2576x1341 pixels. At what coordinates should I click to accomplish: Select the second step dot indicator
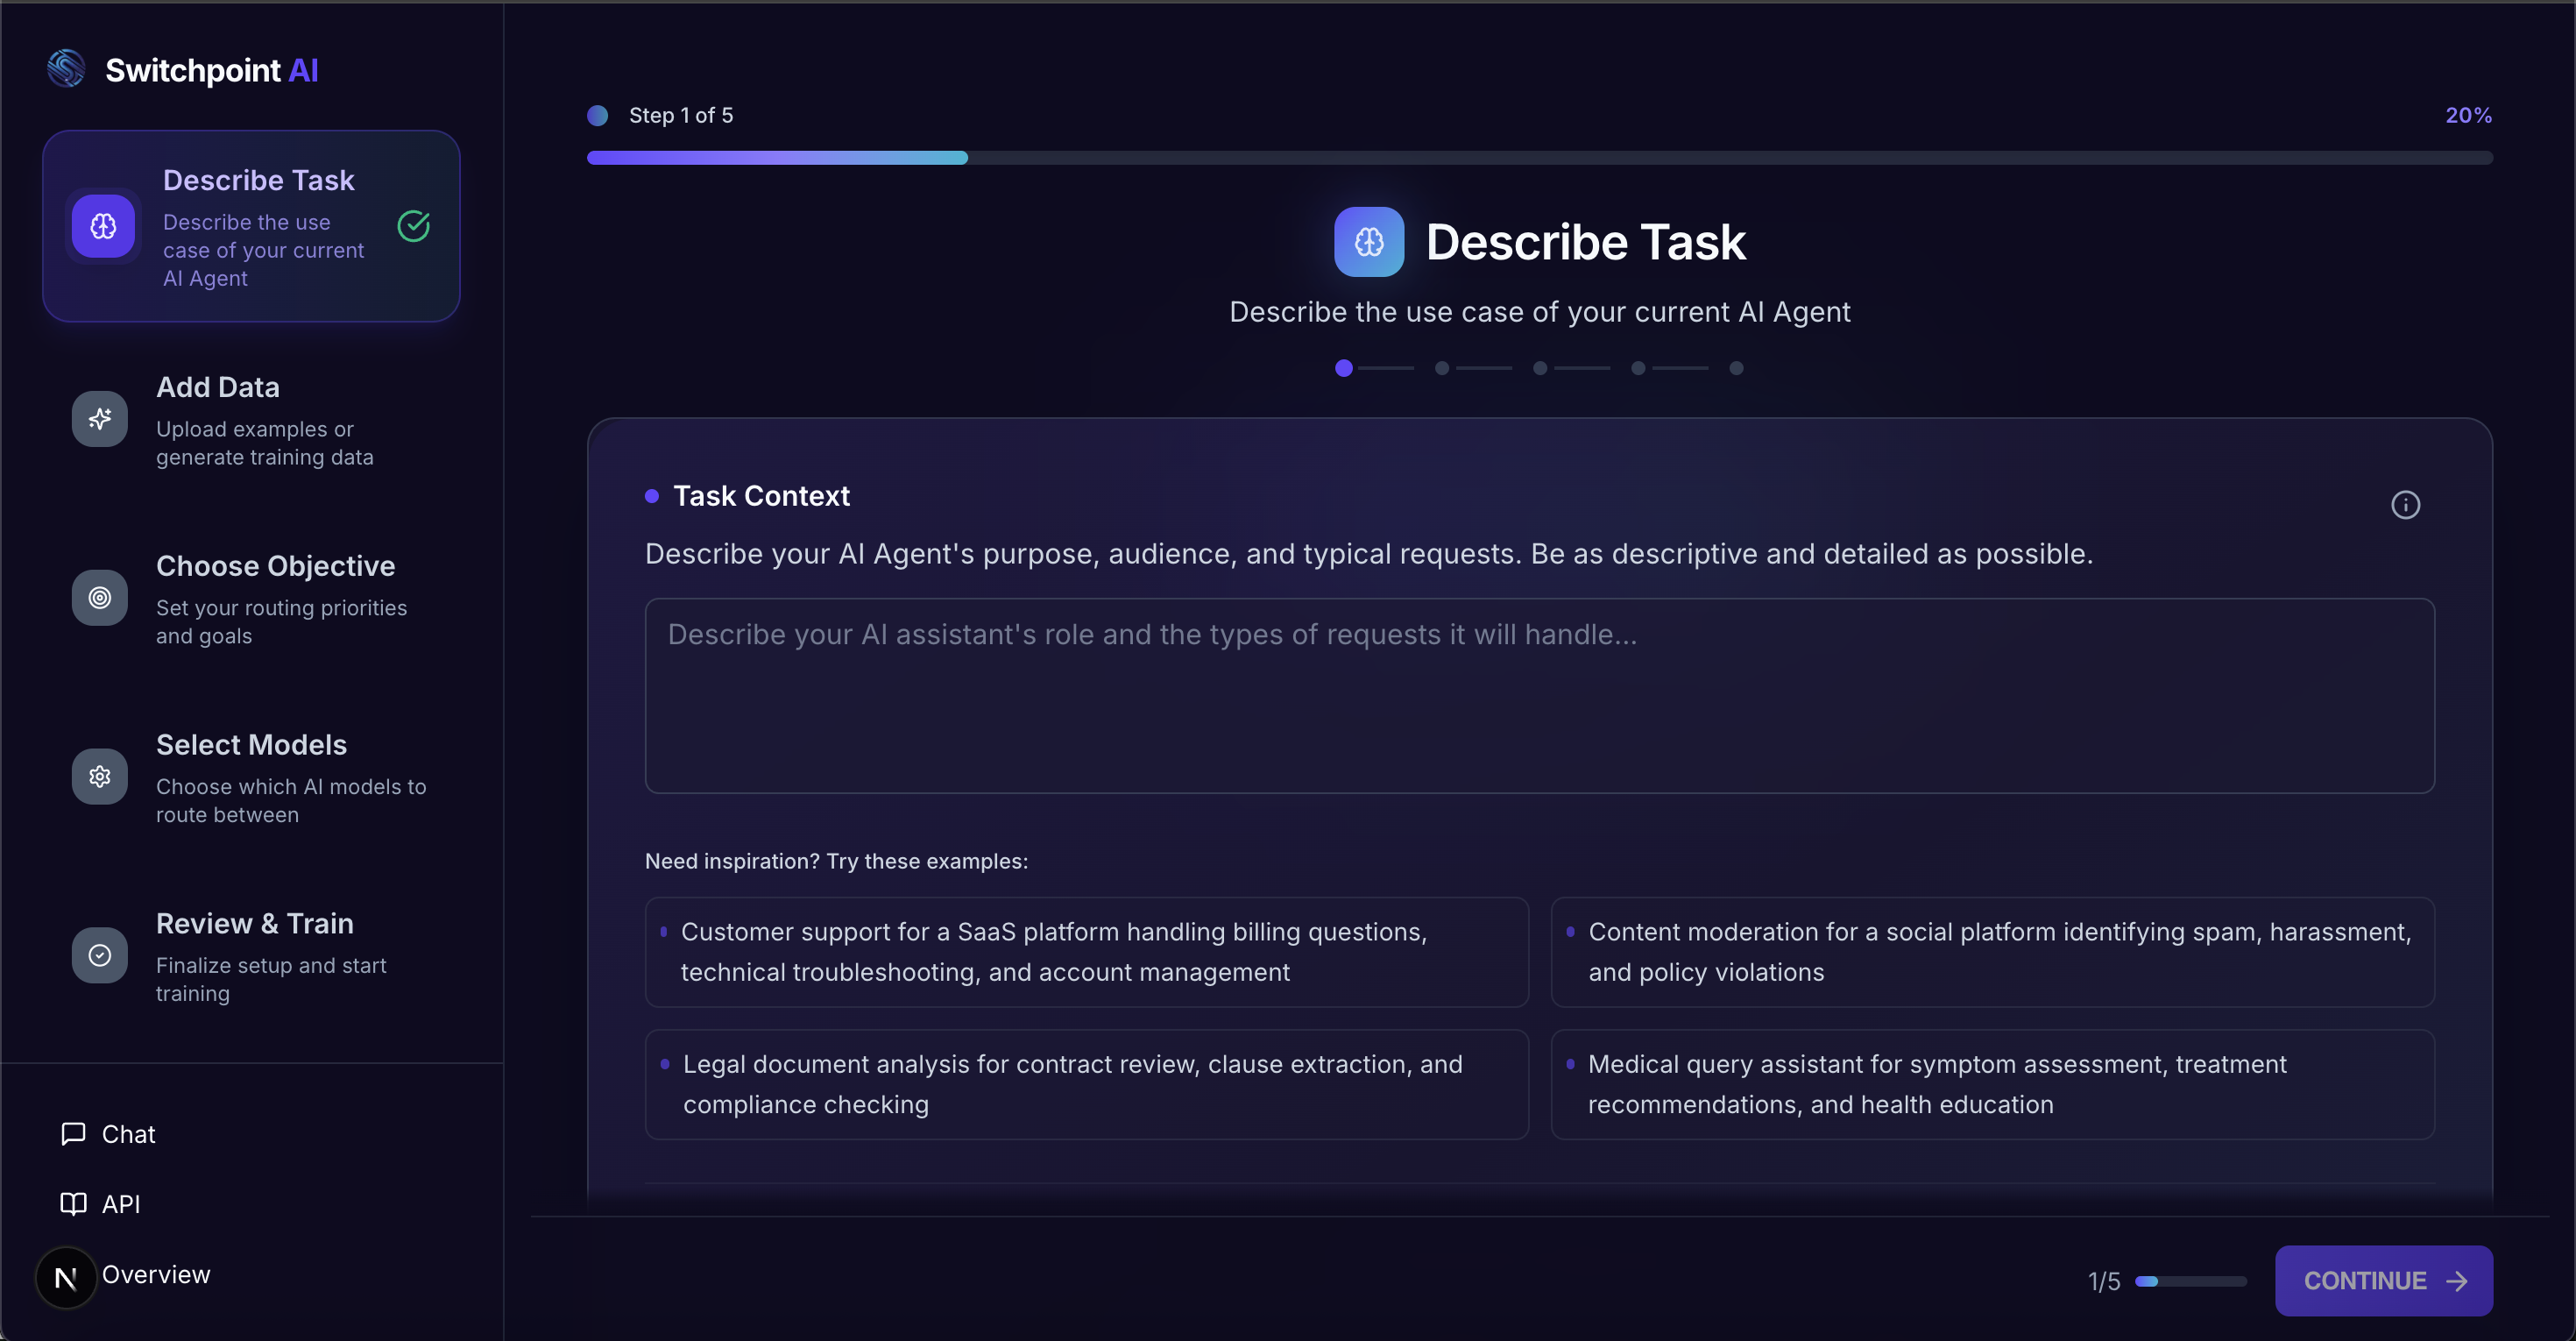click(x=1441, y=368)
